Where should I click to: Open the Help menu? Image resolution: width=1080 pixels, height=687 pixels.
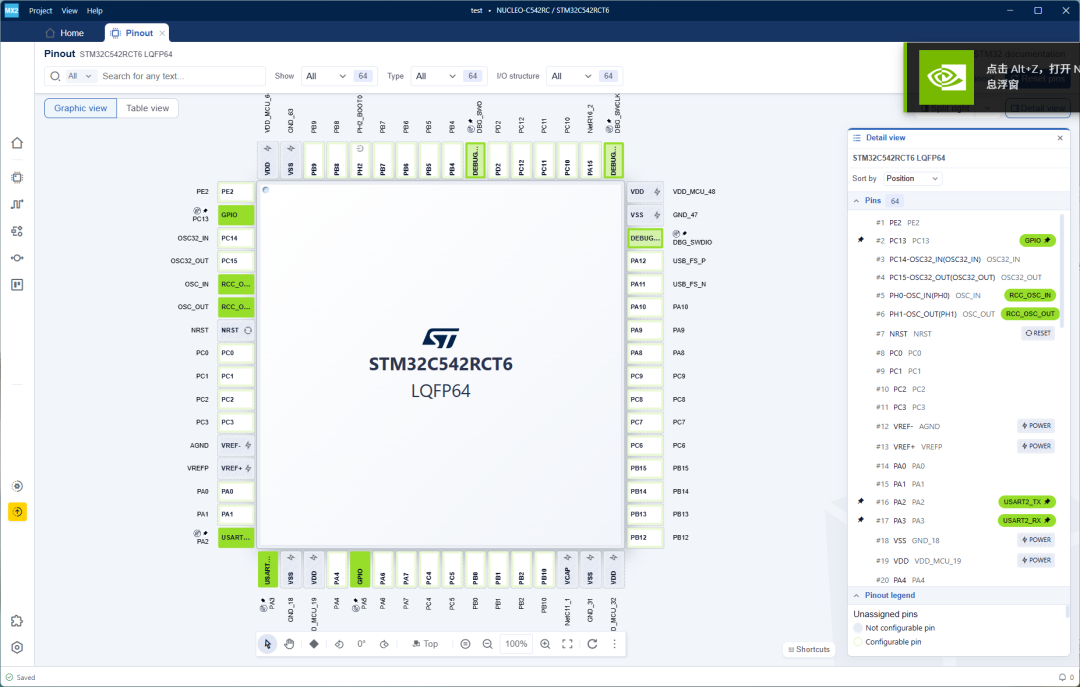pos(95,10)
